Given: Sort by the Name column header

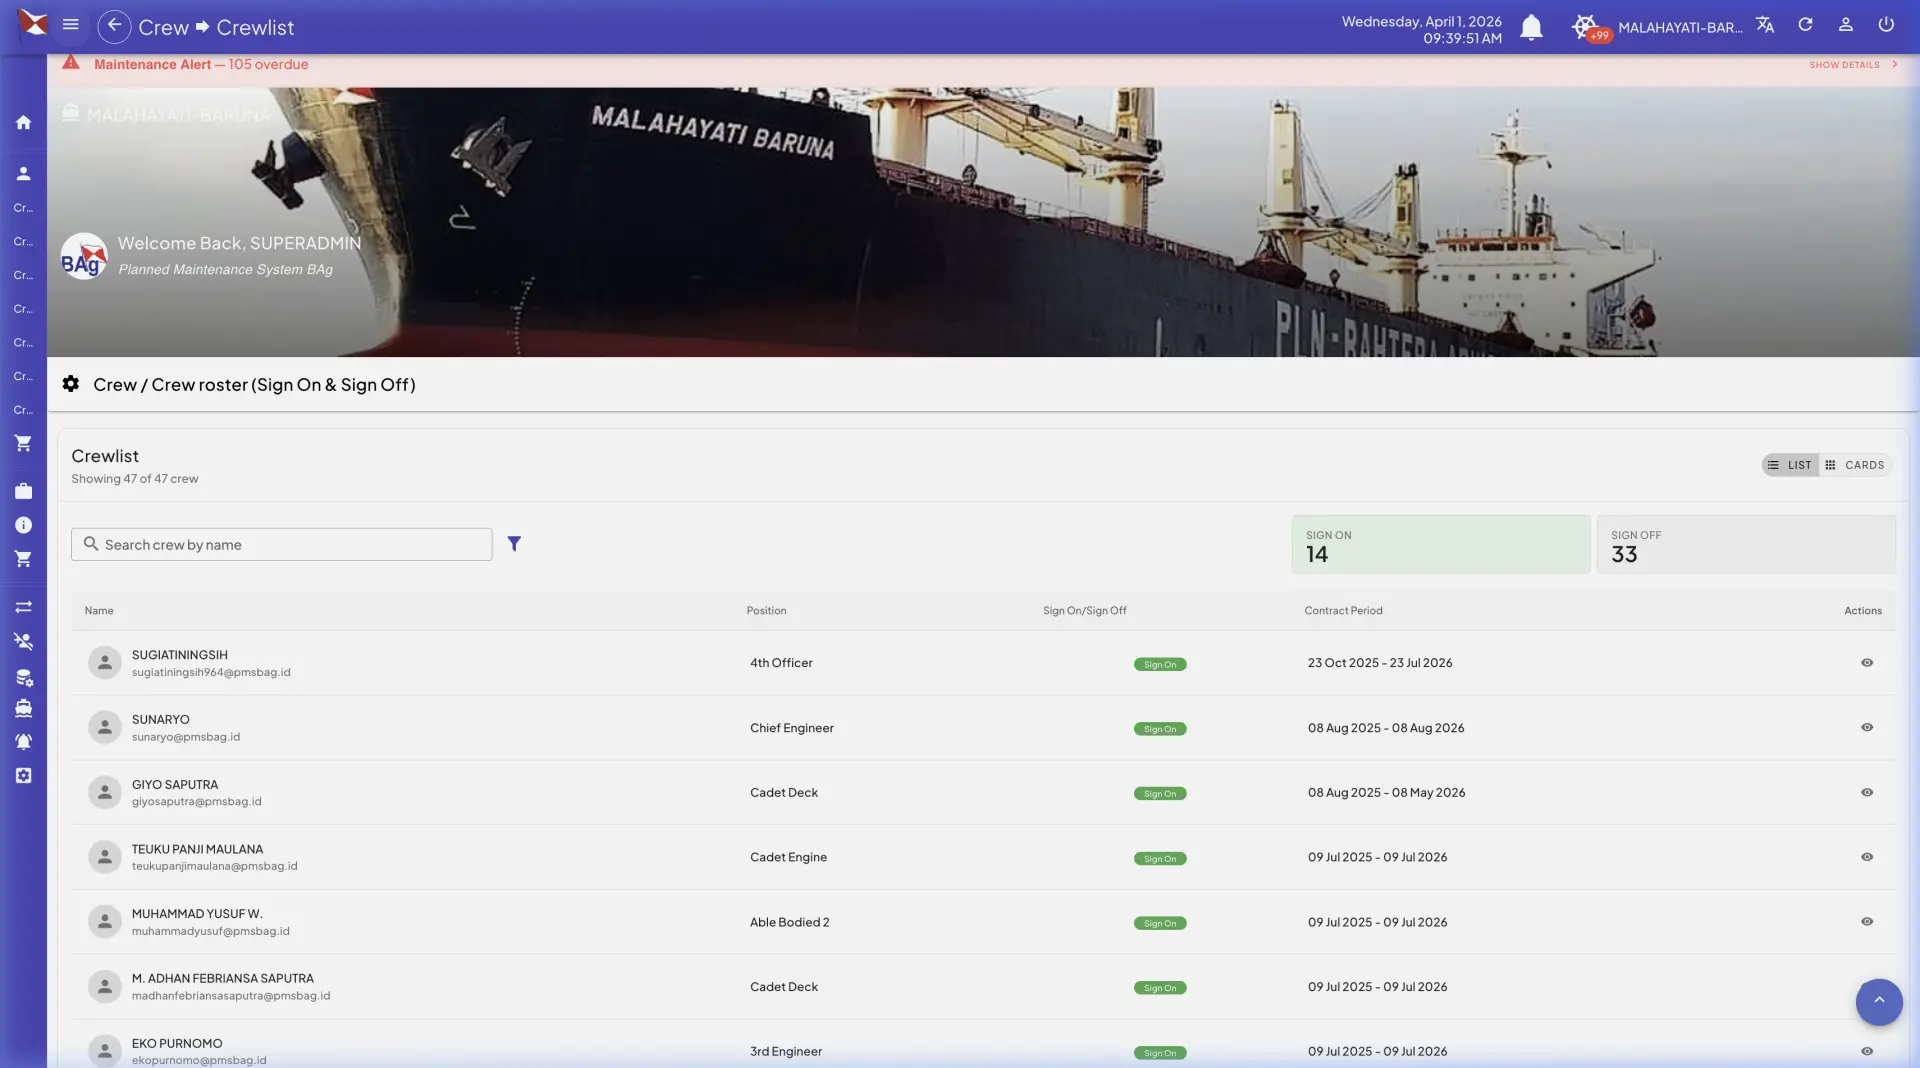Looking at the screenshot, I should 99,610.
